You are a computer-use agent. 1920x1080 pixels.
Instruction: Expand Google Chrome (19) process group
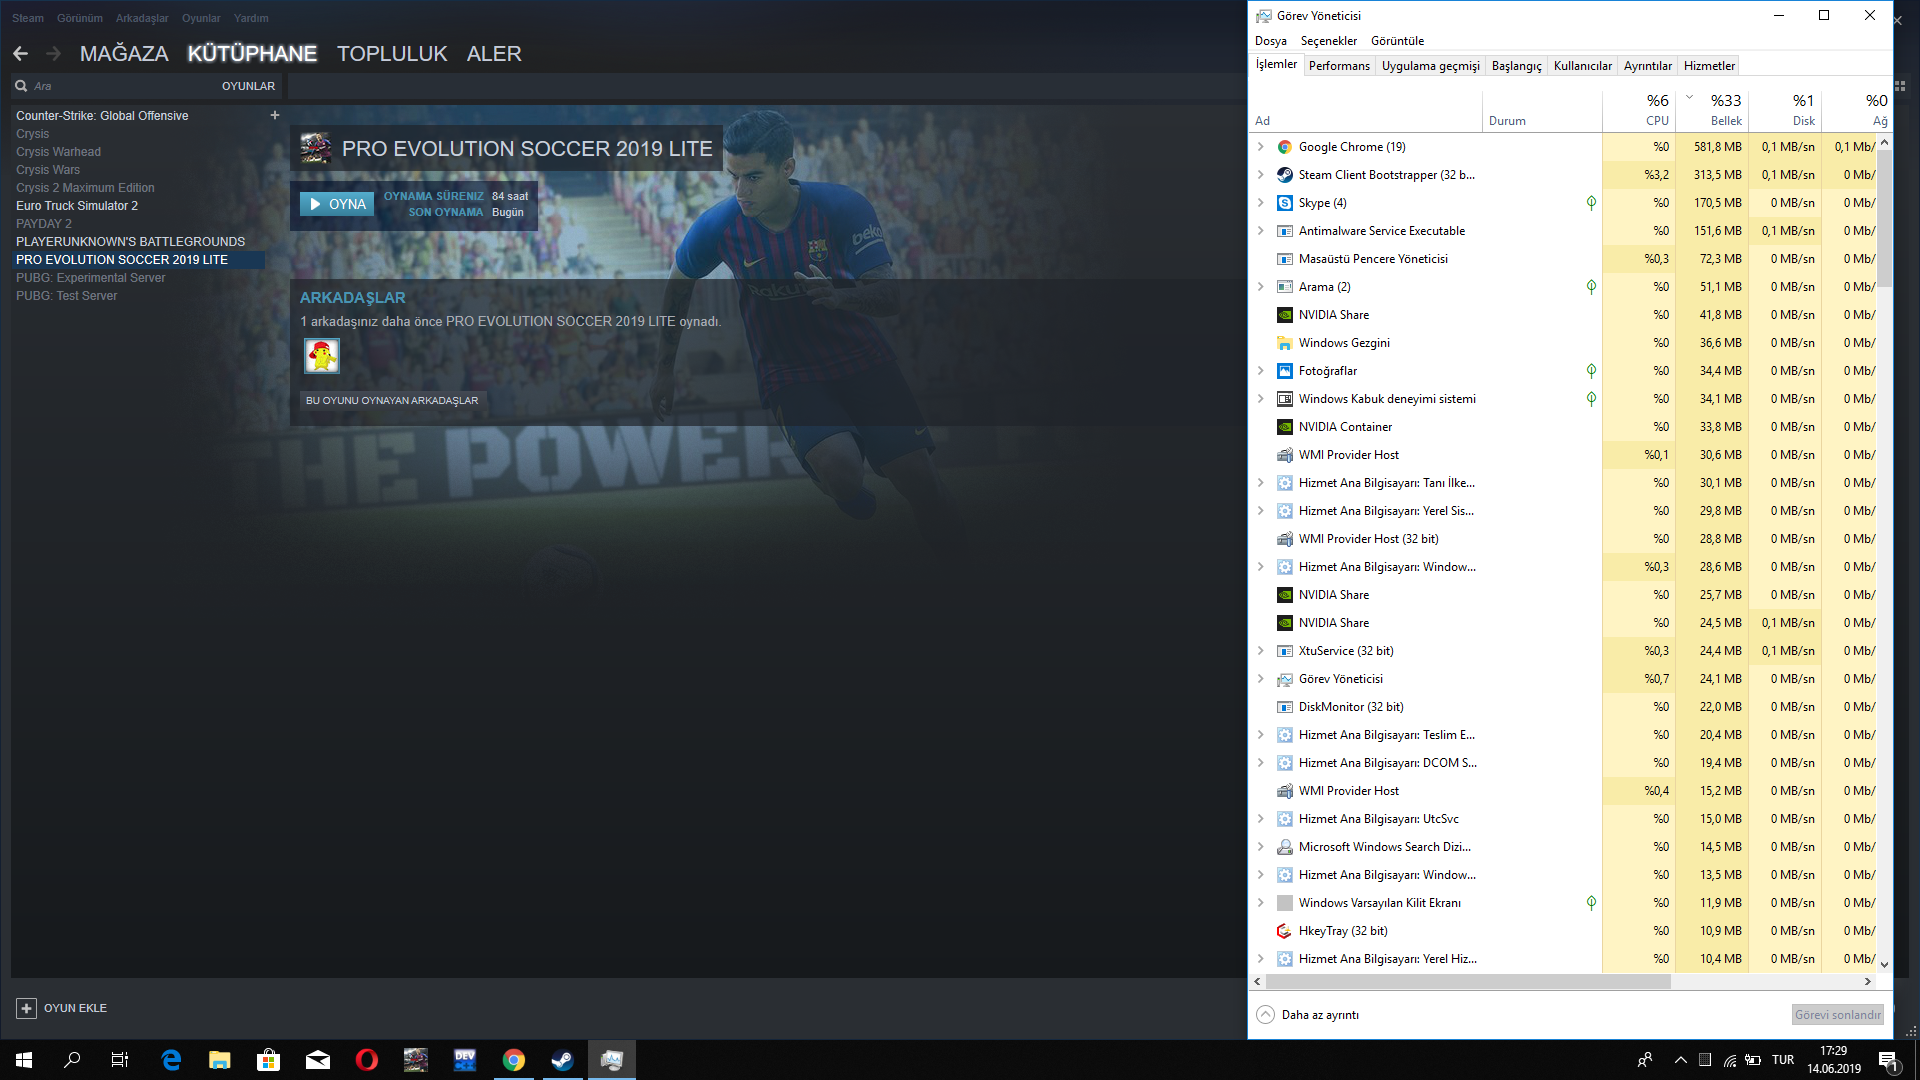point(1261,147)
